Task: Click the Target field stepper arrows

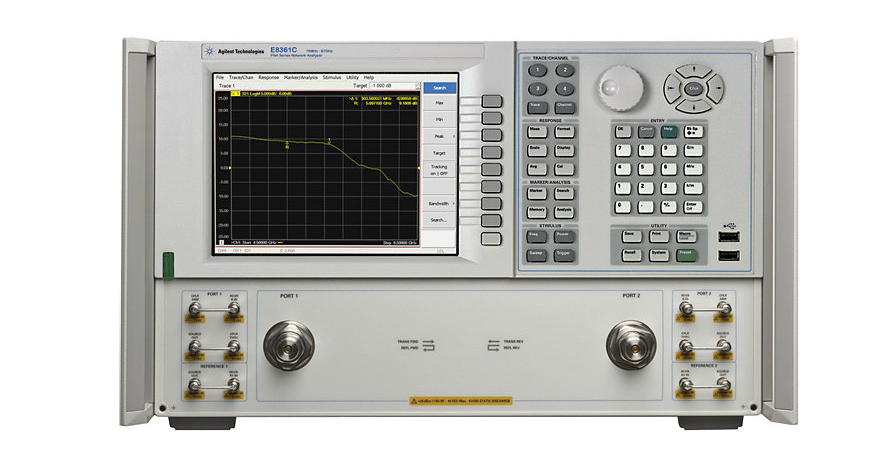Action: 418,86
